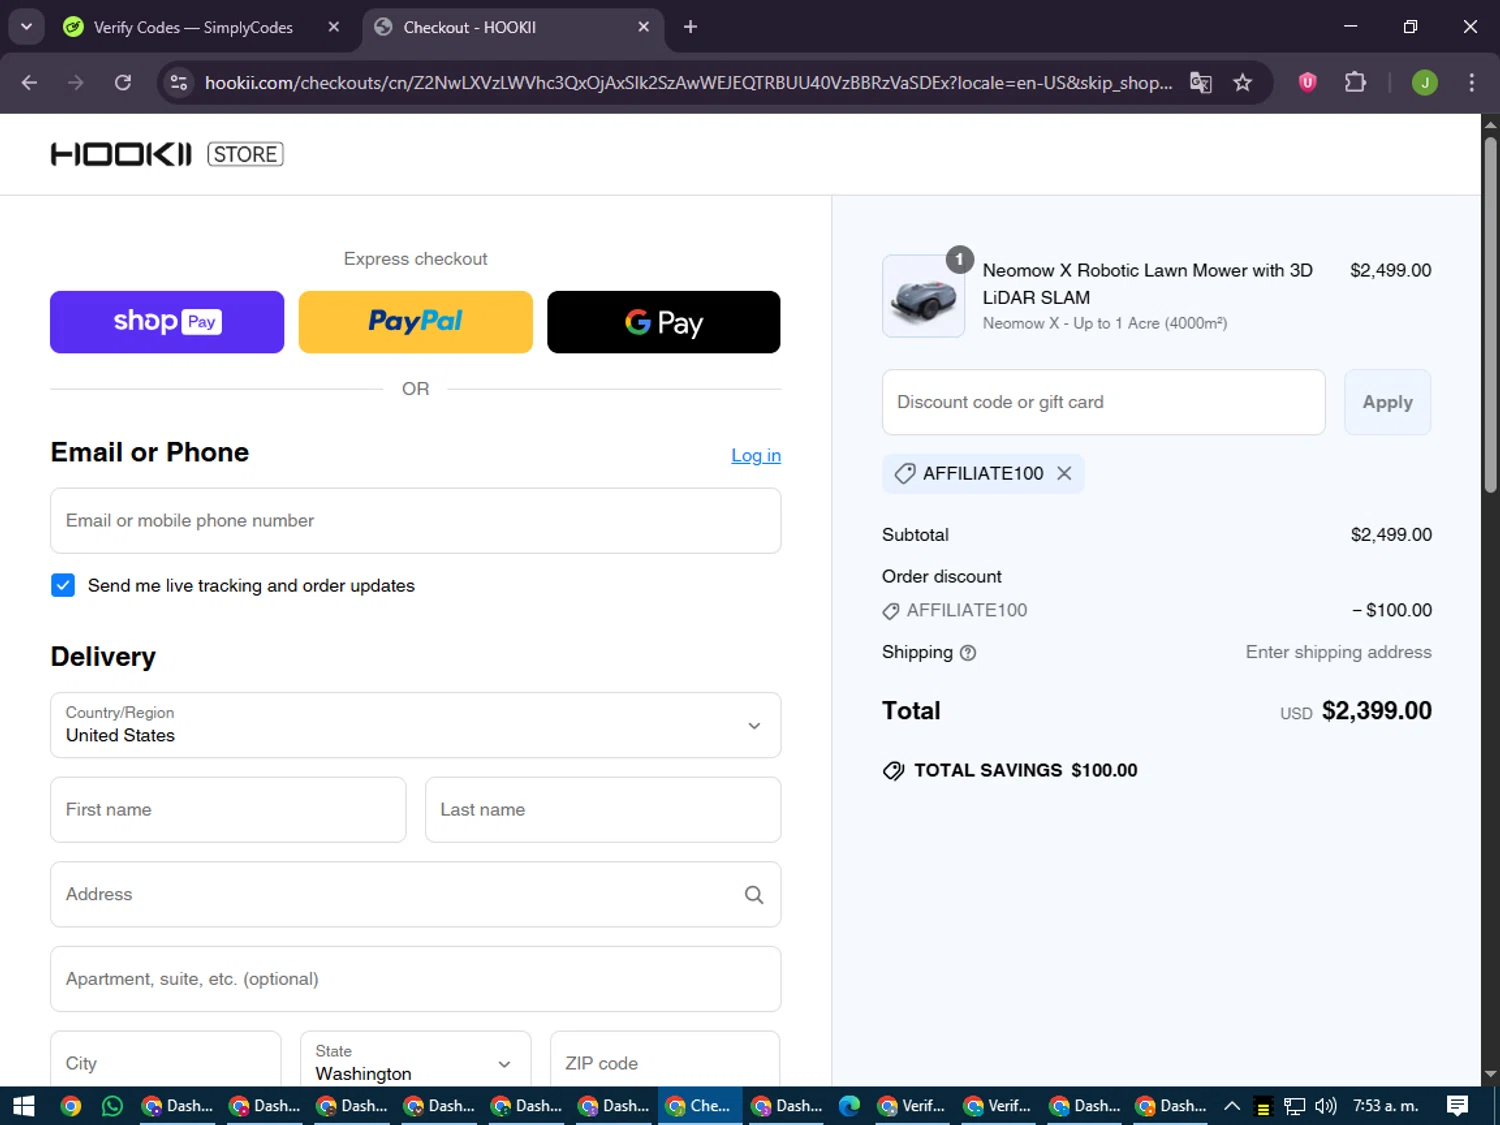Open the State dropdown showing Washington
The width and height of the screenshot is (1500, 1125).
click(x=416, y=1060)
